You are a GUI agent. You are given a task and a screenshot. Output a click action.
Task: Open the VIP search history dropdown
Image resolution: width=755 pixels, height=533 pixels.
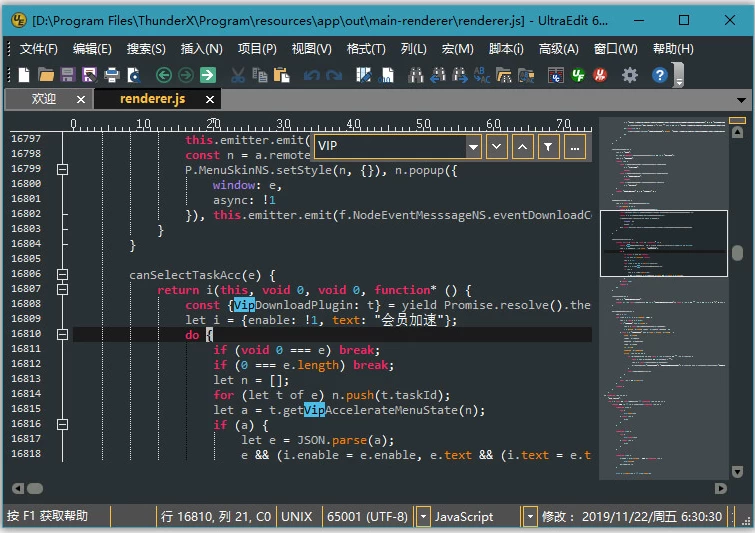(473, 147)
